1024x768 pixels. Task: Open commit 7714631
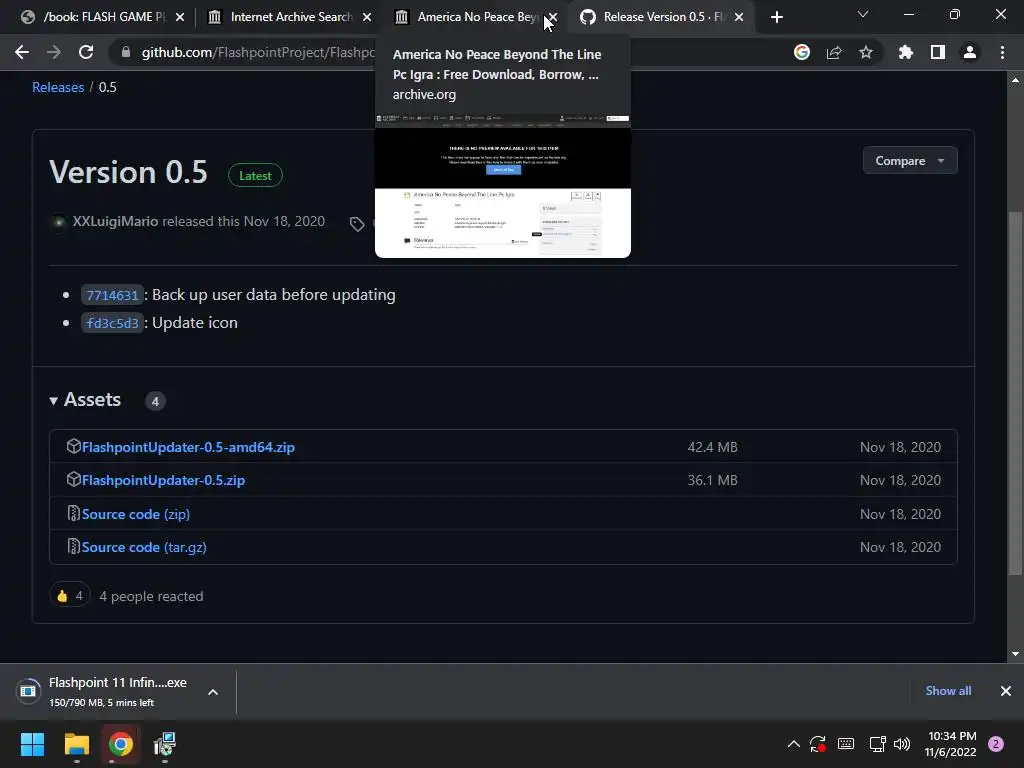[x=112, y=295]
